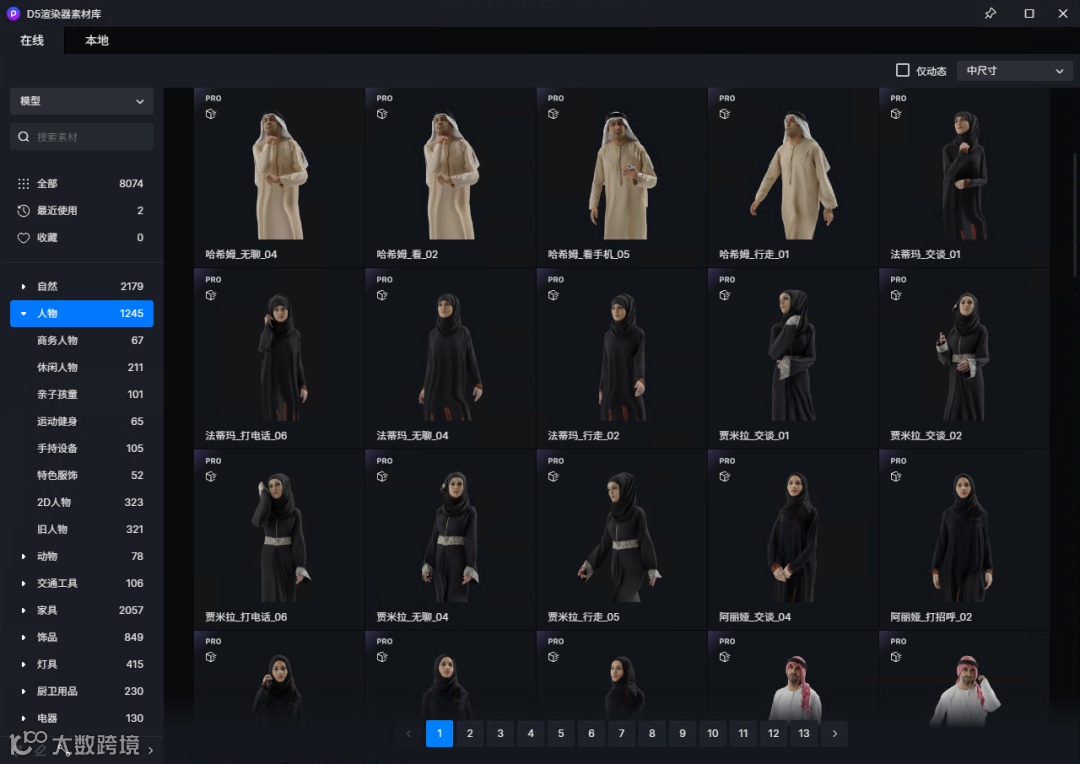This screenshot has height=764, width=1080.
Task: Go to page 13
Action: tap(804, 733)
